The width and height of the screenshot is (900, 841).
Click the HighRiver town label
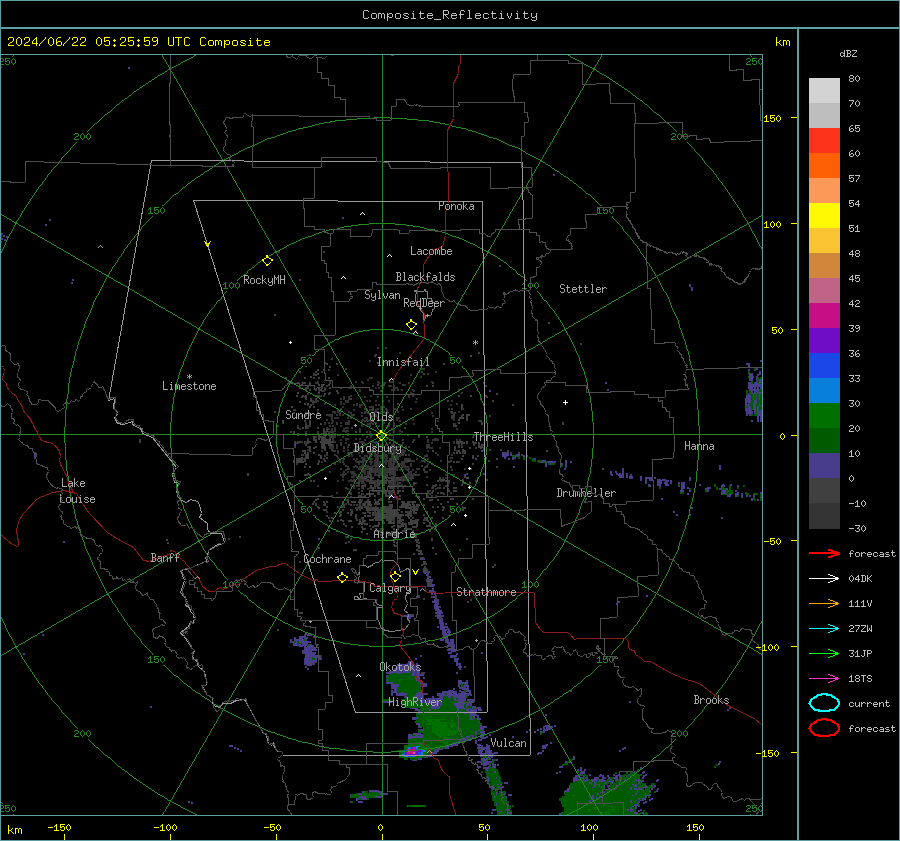pos(415,702)
